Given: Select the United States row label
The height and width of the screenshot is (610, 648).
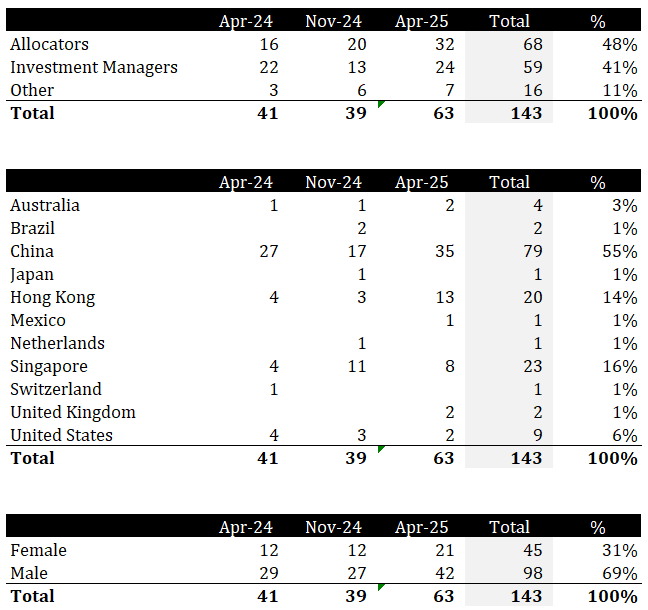Looking at the screenshot, I should tap(61, 435).
